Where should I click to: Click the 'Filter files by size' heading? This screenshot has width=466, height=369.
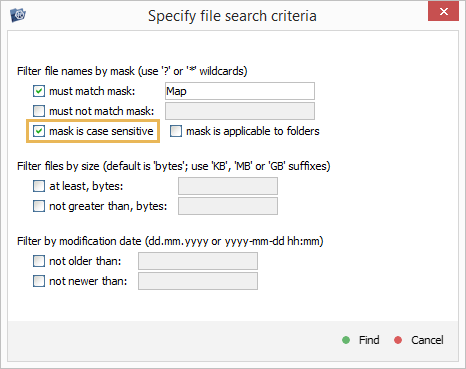(174, 166)
